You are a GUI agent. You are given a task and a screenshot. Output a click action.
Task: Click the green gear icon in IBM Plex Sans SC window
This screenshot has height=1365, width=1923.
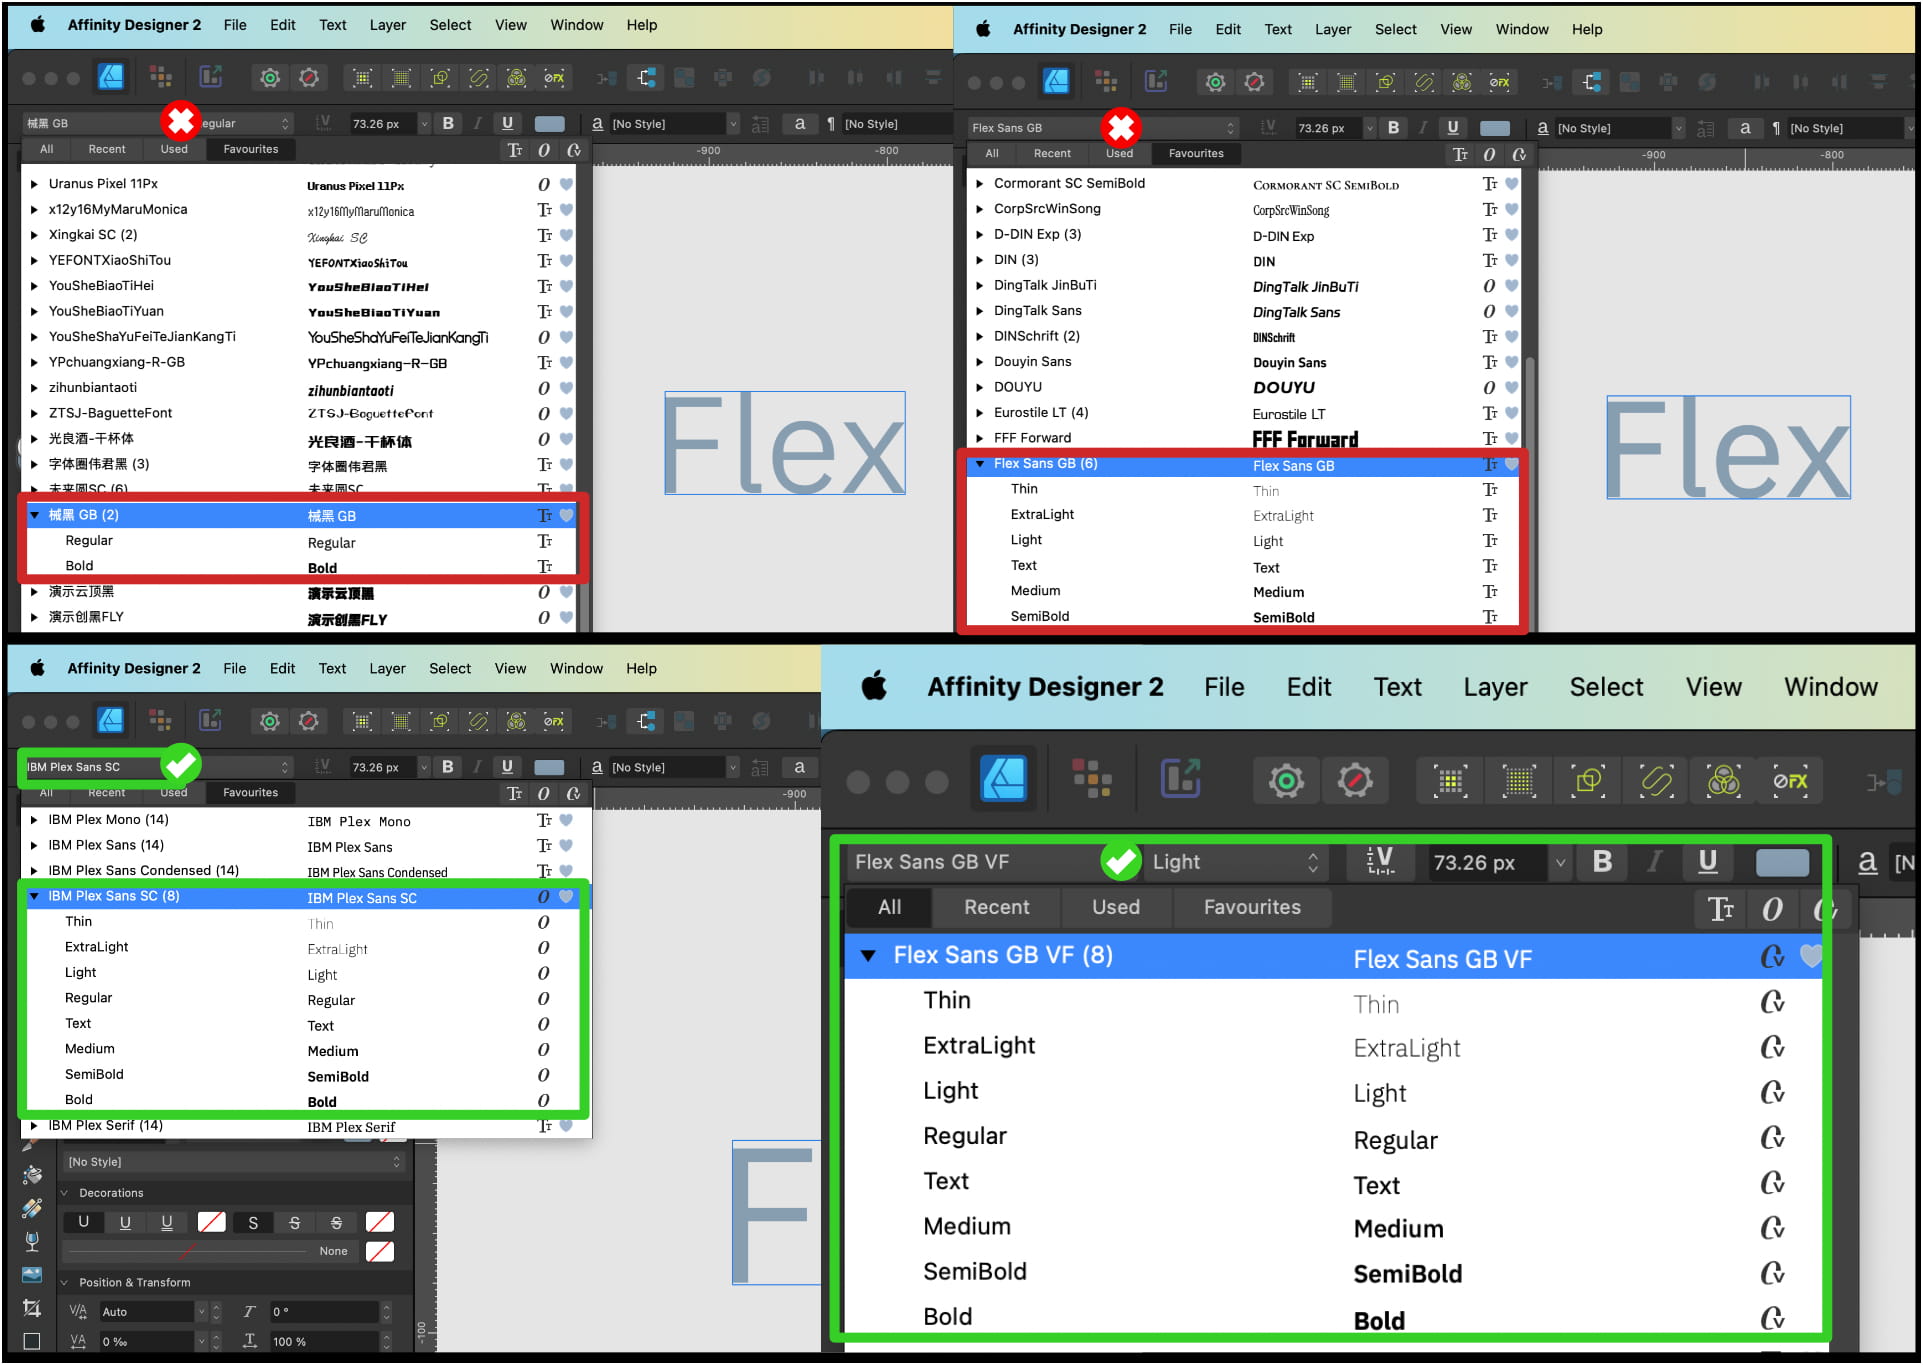(269, 720)
